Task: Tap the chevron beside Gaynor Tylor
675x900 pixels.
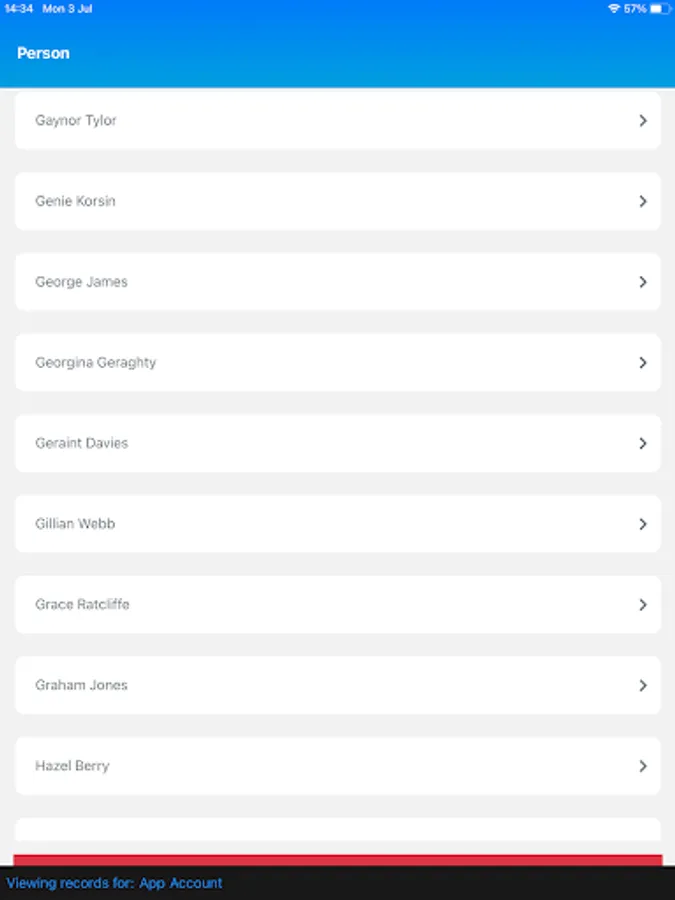Action: click(643, 121)
